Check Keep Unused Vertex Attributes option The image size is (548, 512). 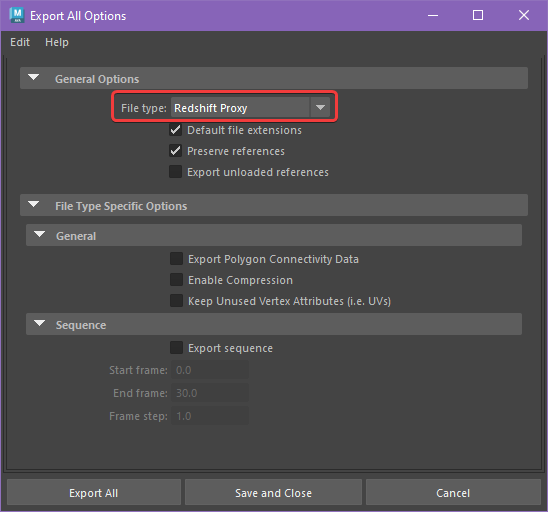coord(176,301)
